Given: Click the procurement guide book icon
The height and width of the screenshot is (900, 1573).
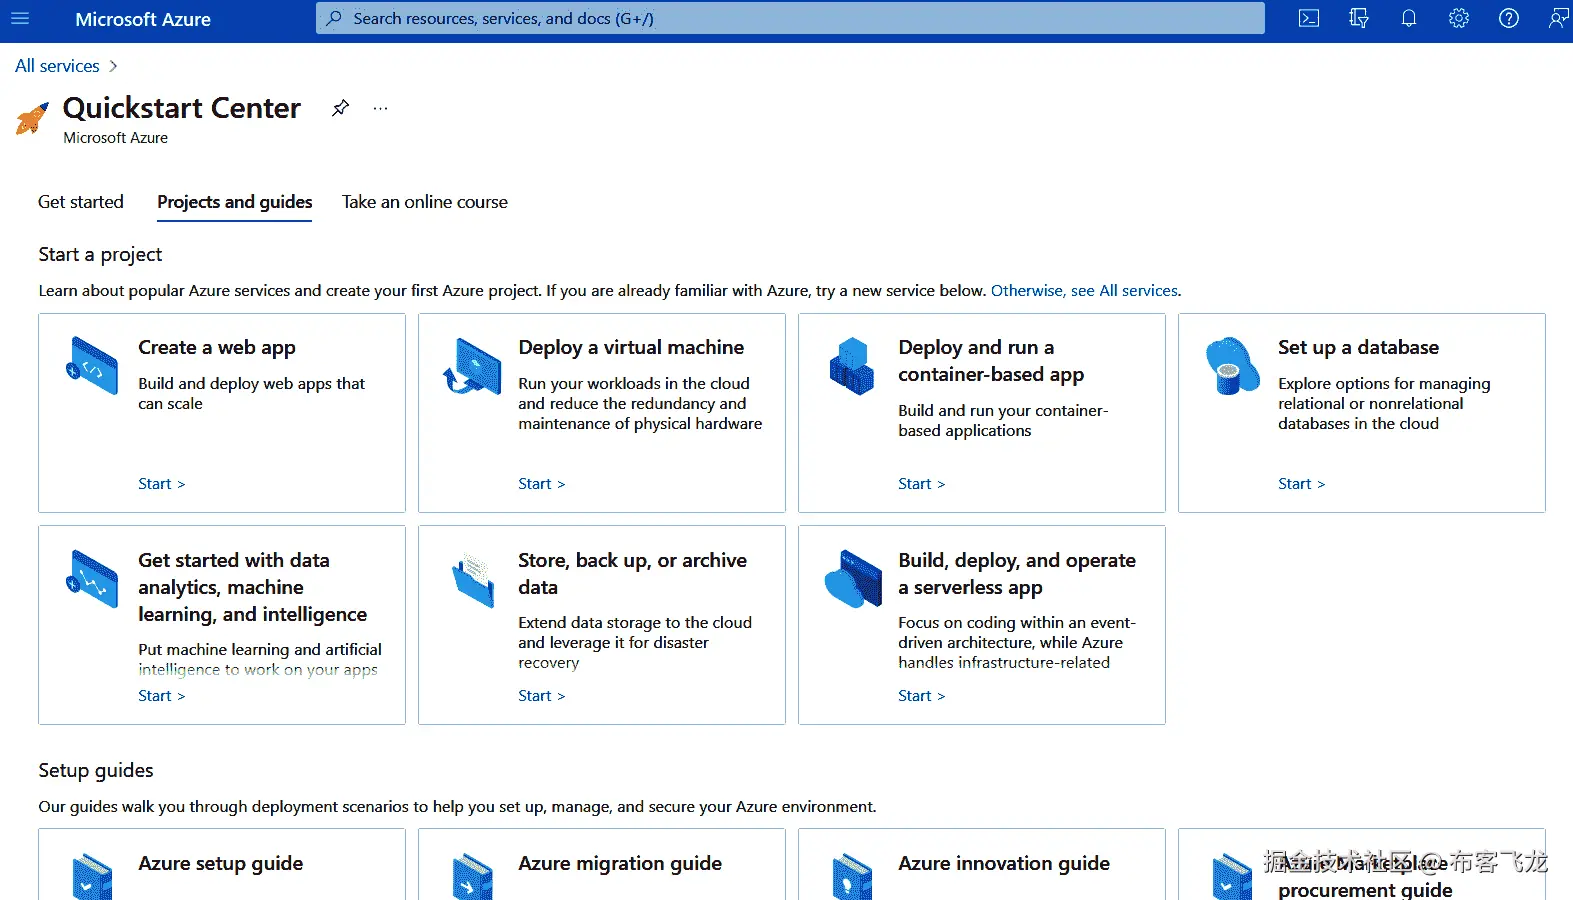Looking at the screenshot, I should (x=1232, y=877).
